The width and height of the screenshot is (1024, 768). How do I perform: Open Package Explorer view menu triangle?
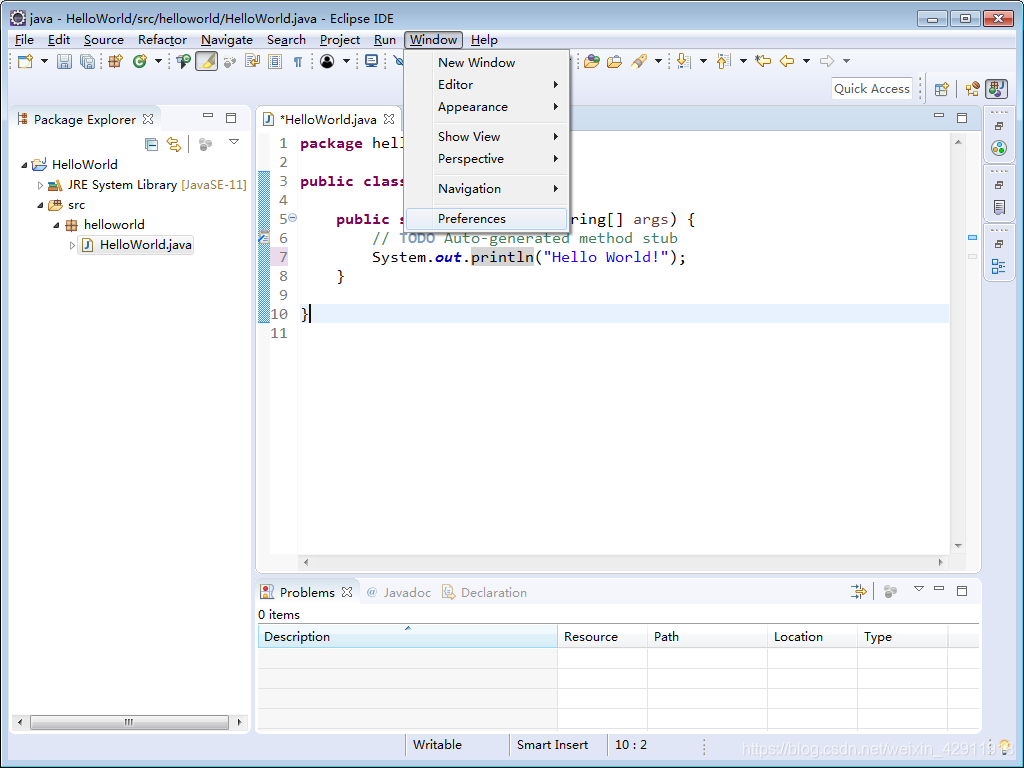pyautogui.click(x=234, y=142)
